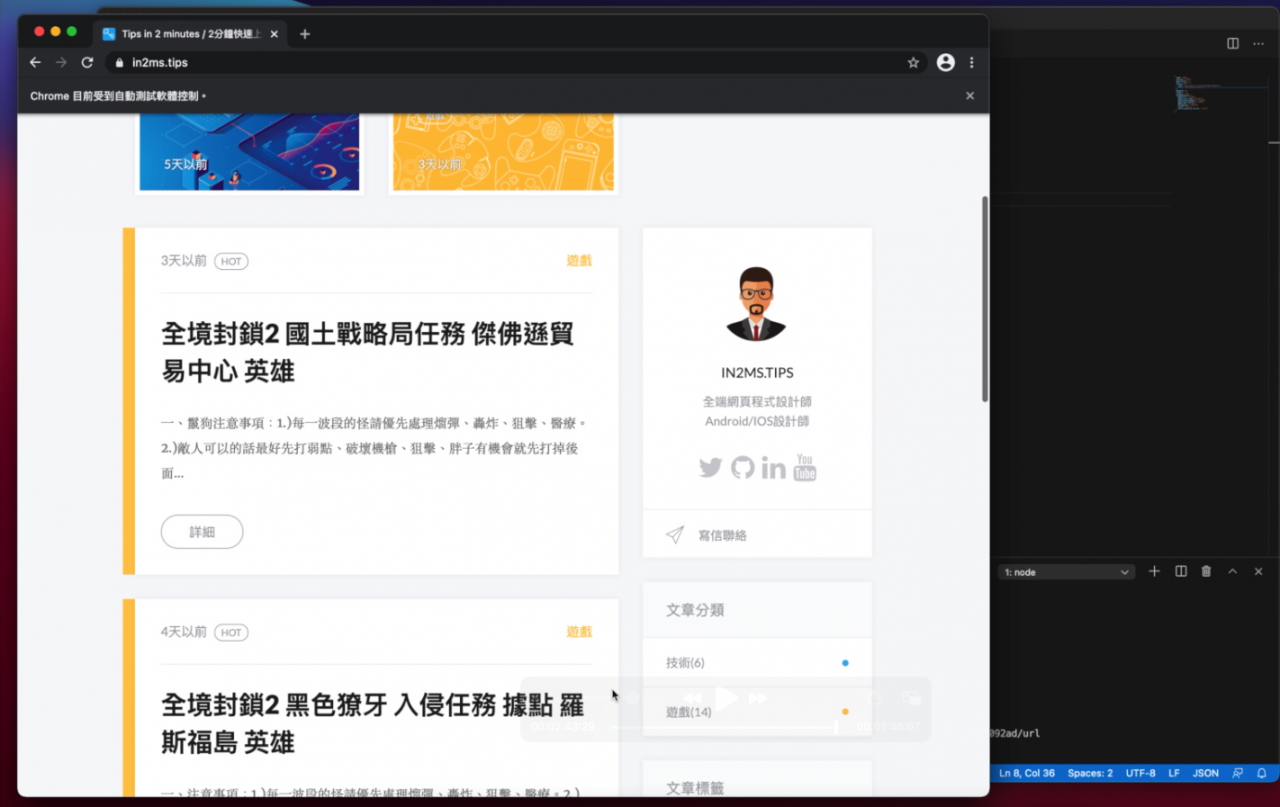Open VS Code notifications bell
This screenshot has width=1280, height=807.
[x=1262, y=773]
